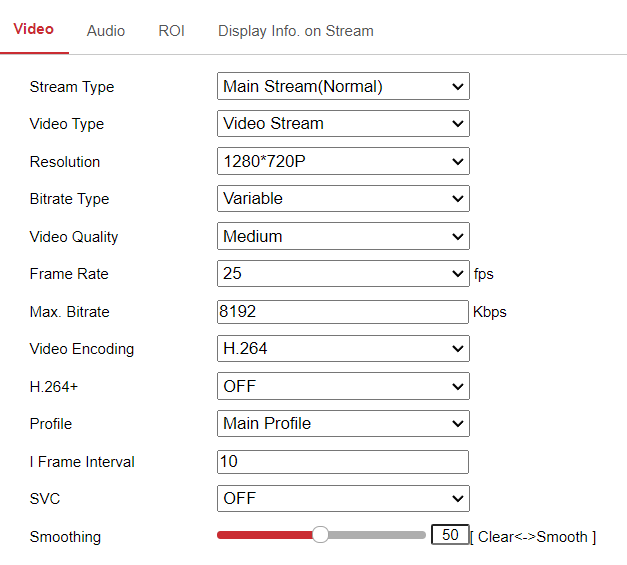The width and height of the screenshot is (627, 565).
Task: Click the H.264+ label
Action: (x=54, y=387)
